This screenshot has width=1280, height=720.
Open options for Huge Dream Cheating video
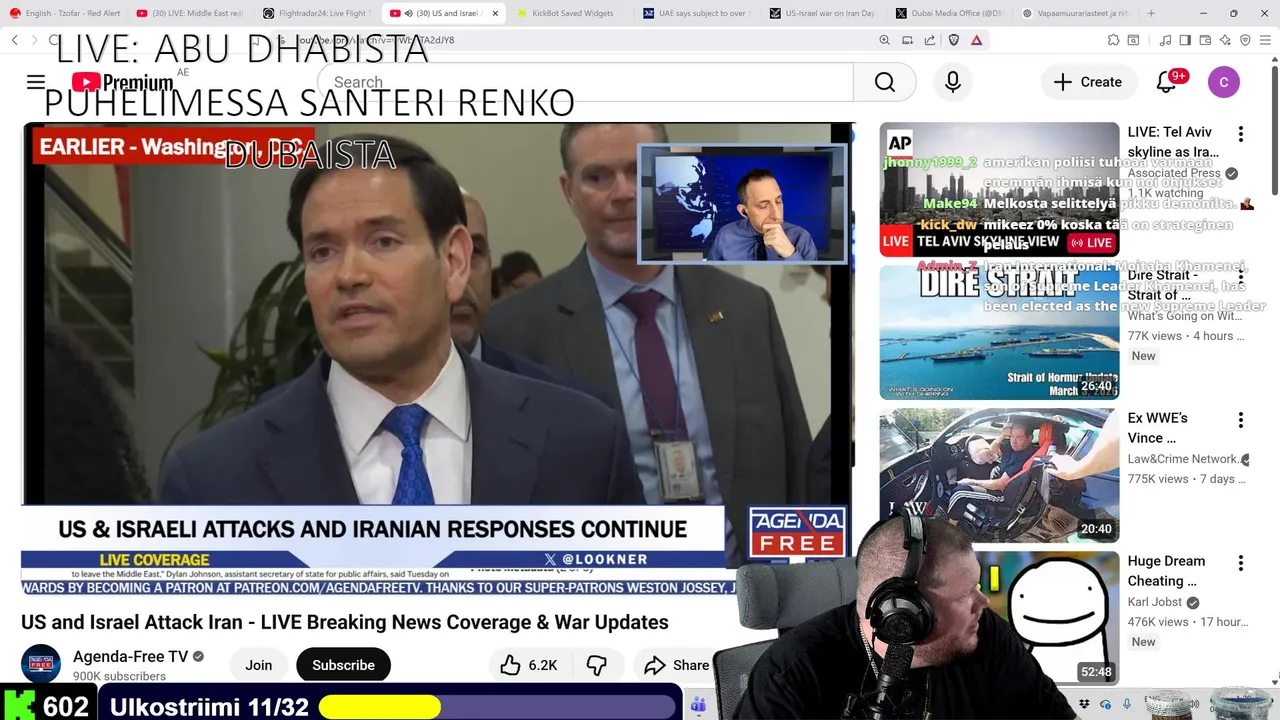pos(1241,563)
